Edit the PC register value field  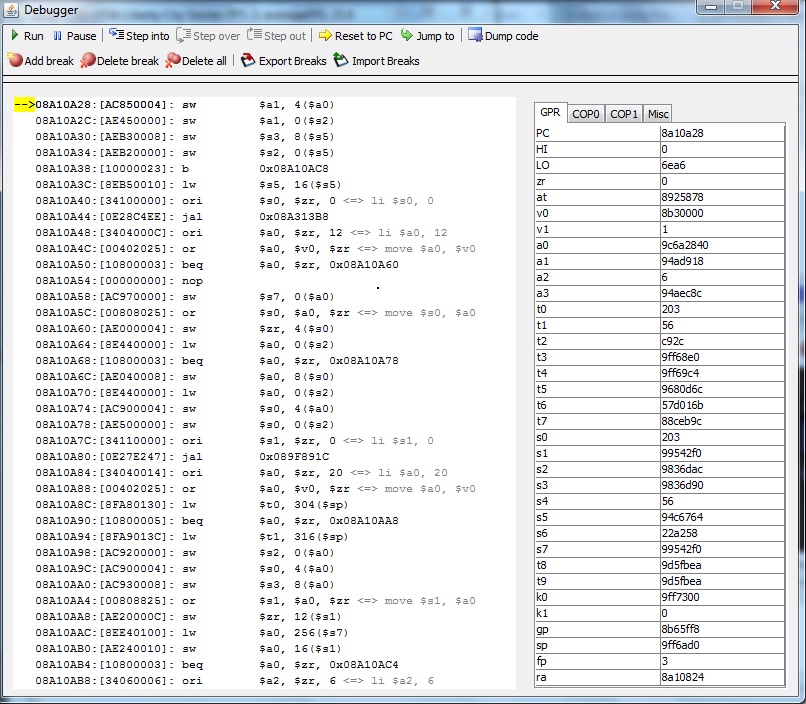click(720, 133)
